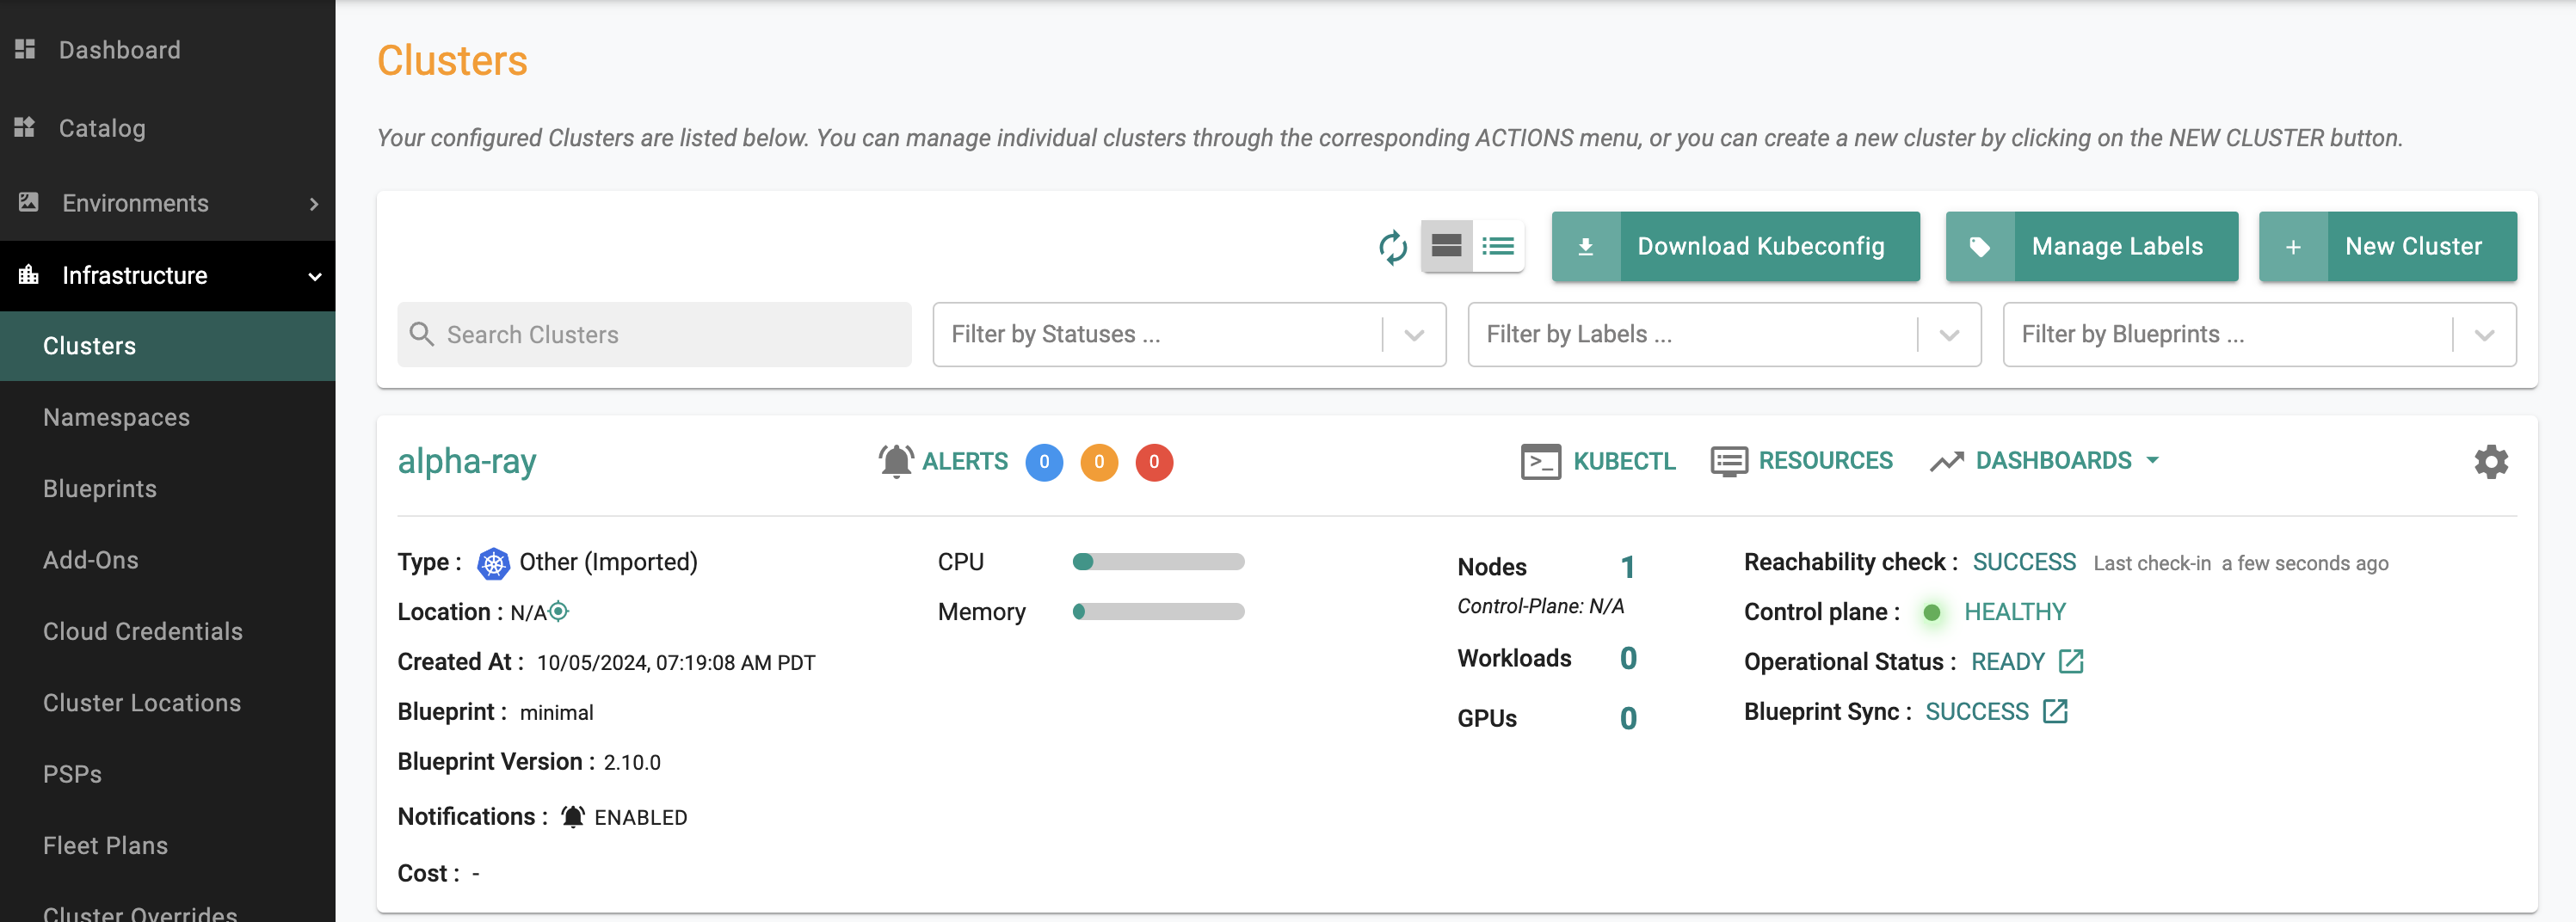2576x922 pixels.
Task: Click the orange warning alerts badge
Action: pyautogui.click(x=1099, y=462)
